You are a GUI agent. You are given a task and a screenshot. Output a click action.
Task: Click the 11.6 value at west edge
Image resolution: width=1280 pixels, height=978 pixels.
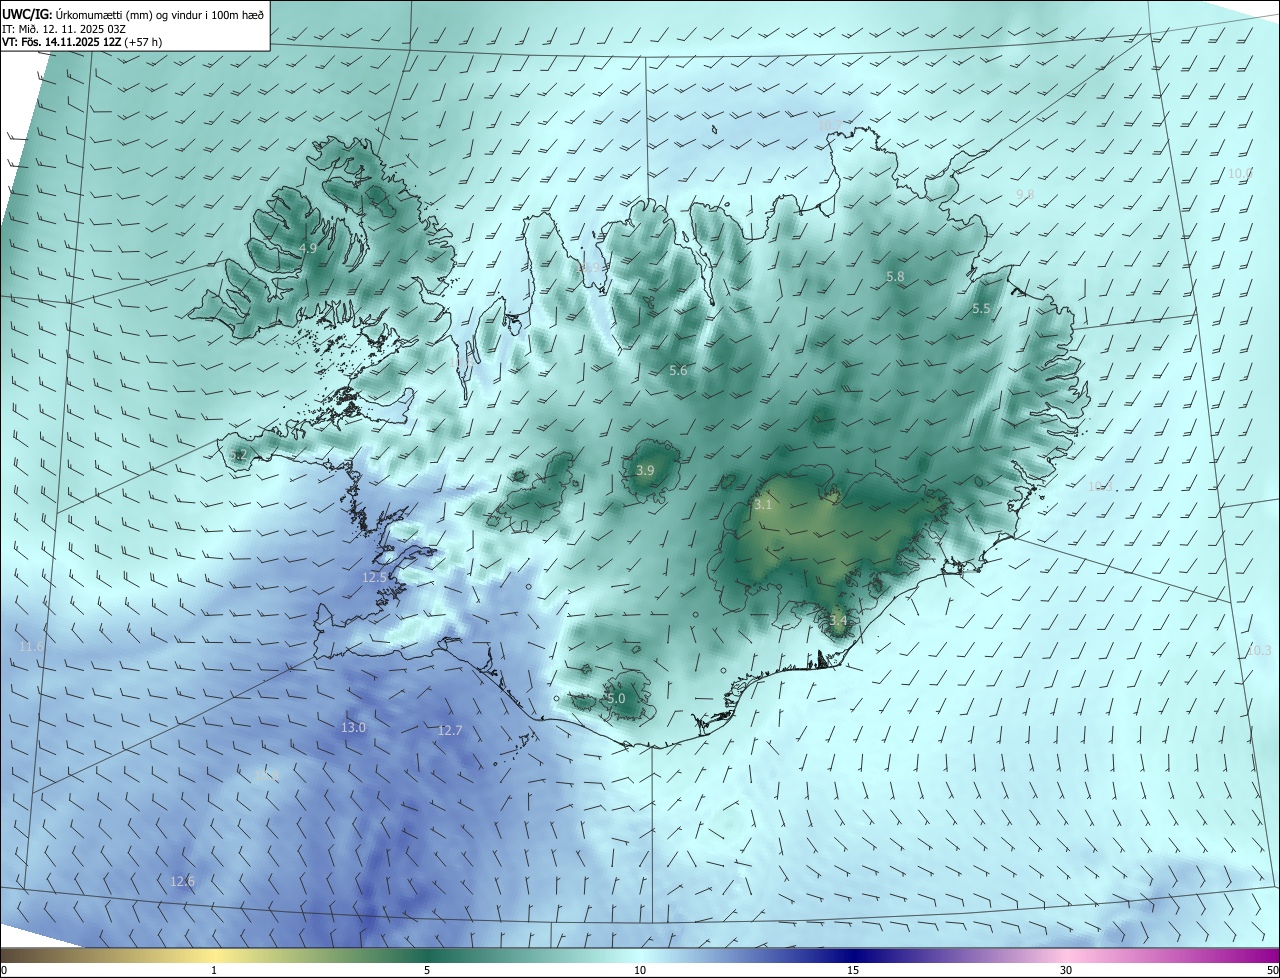pos(32,647)
